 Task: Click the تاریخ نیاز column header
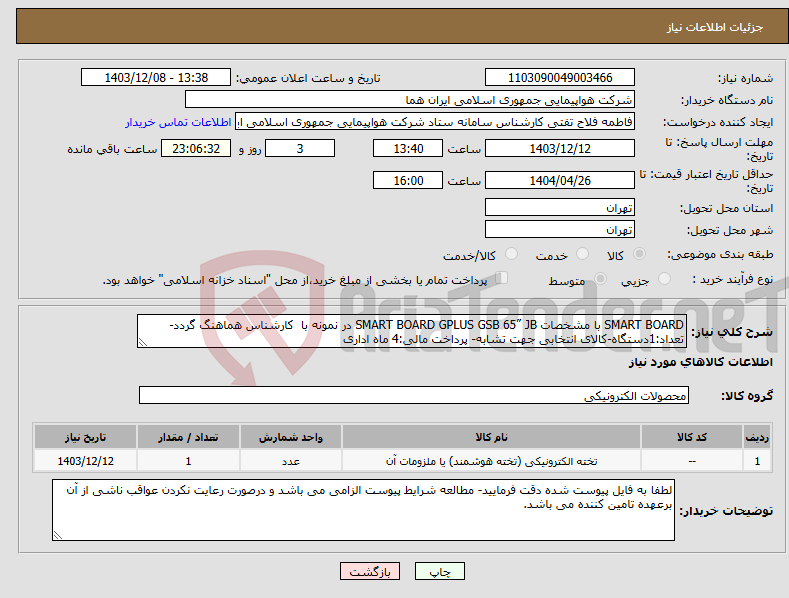tap(86, 437)
